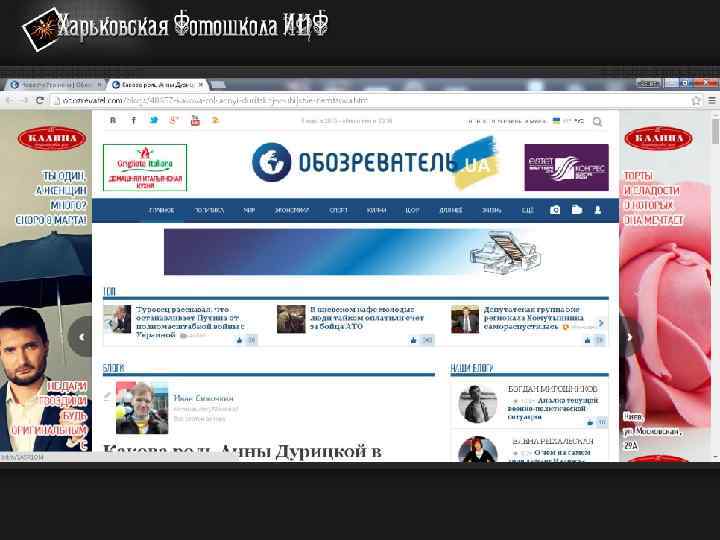Open Мир in the navigation bar

(249, 210)
